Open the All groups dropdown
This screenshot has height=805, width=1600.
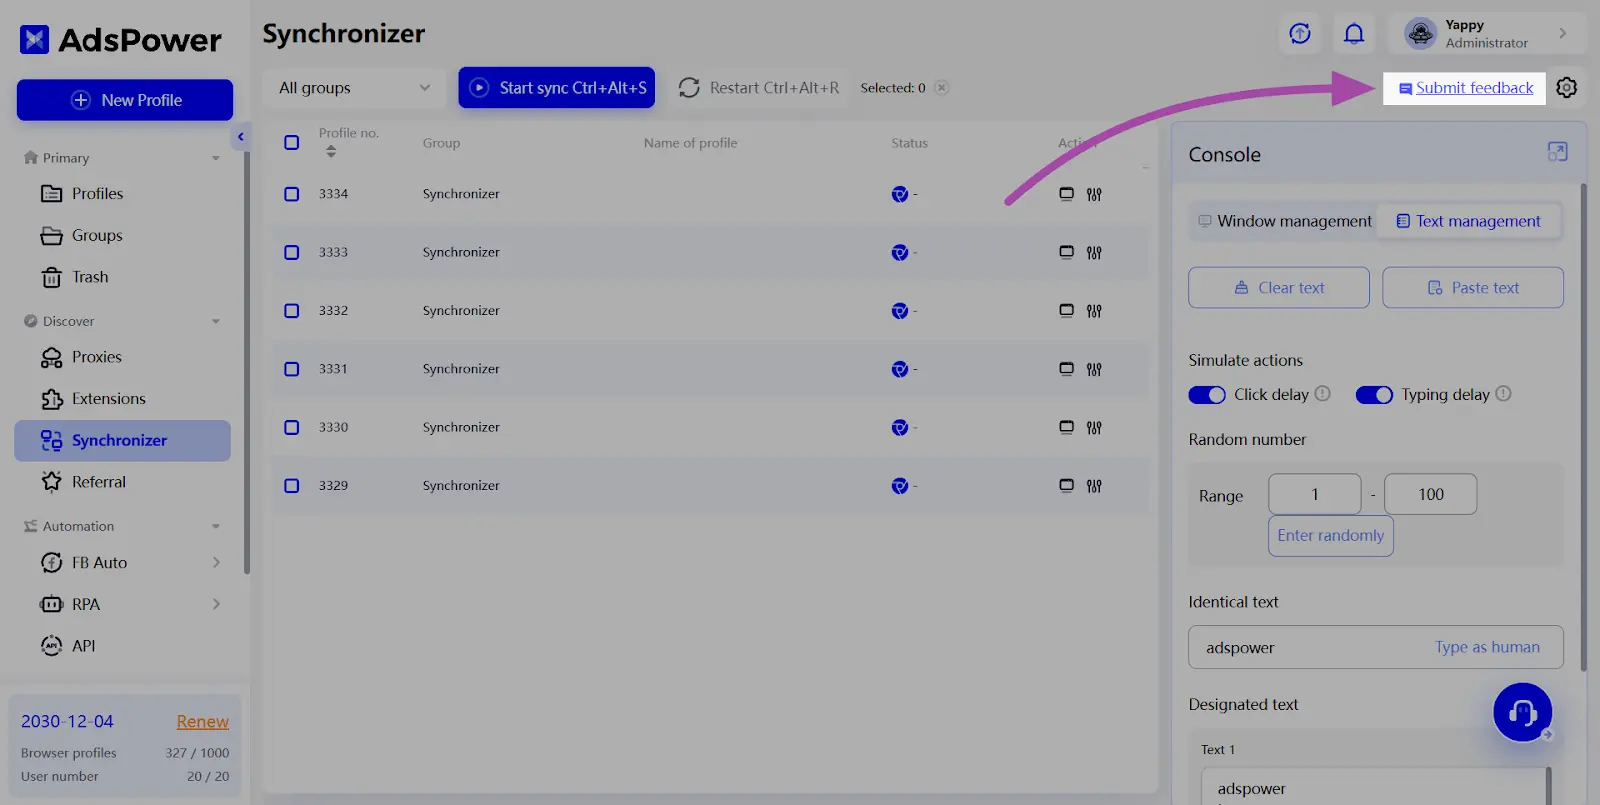pyautogui.click(x=354, y=88)
